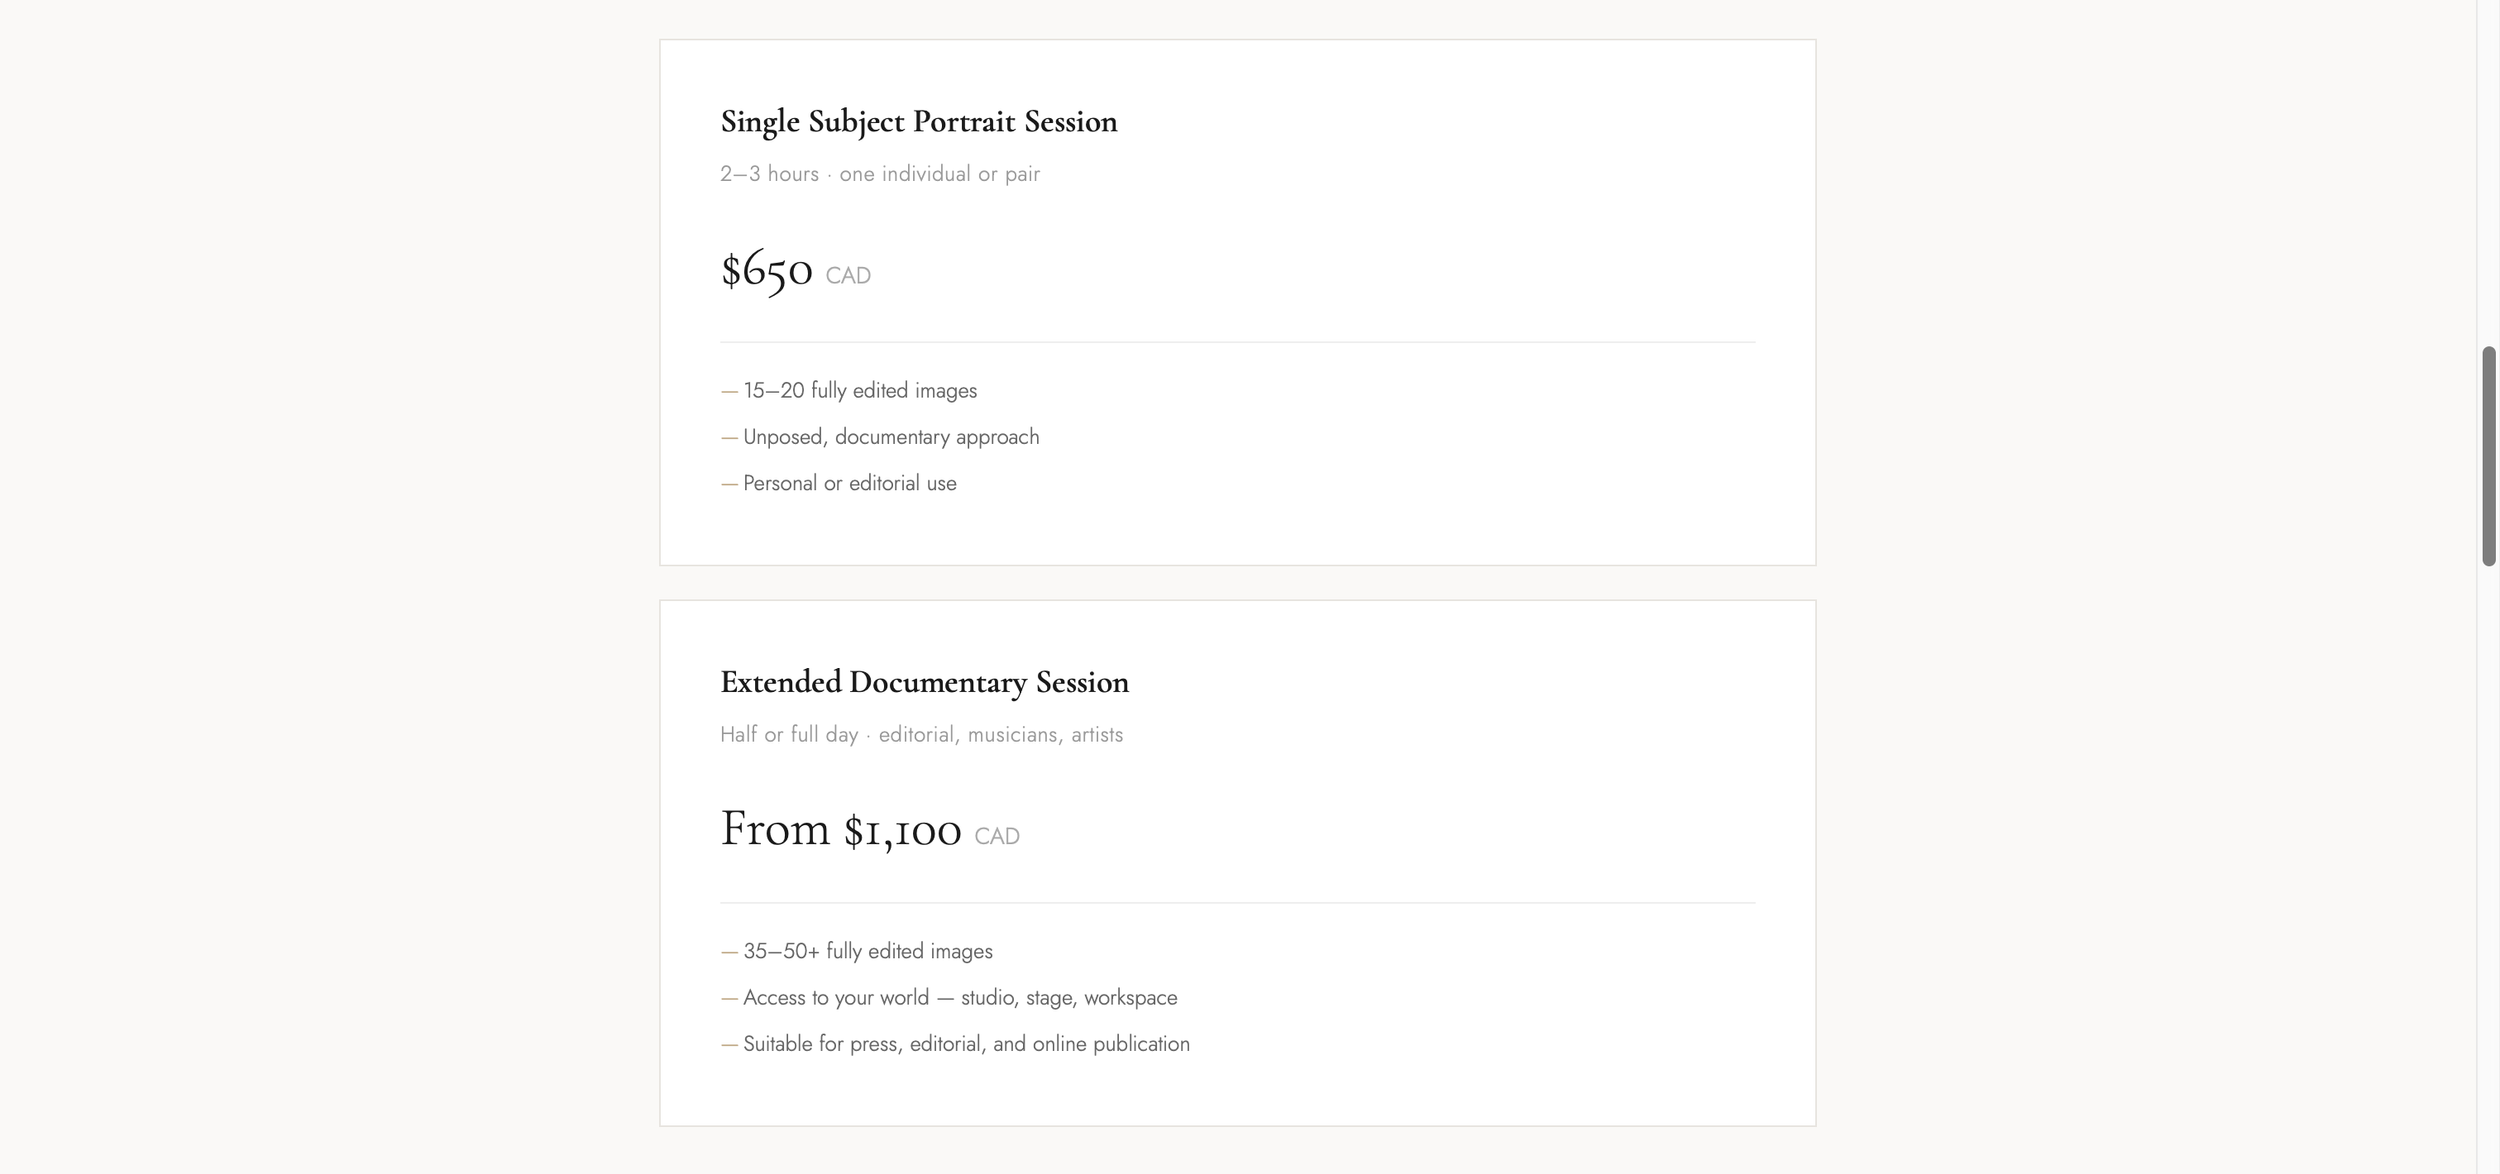Click the From $1,100 price text
The width and height of the screenshot is (2500, 1174).
840,831
